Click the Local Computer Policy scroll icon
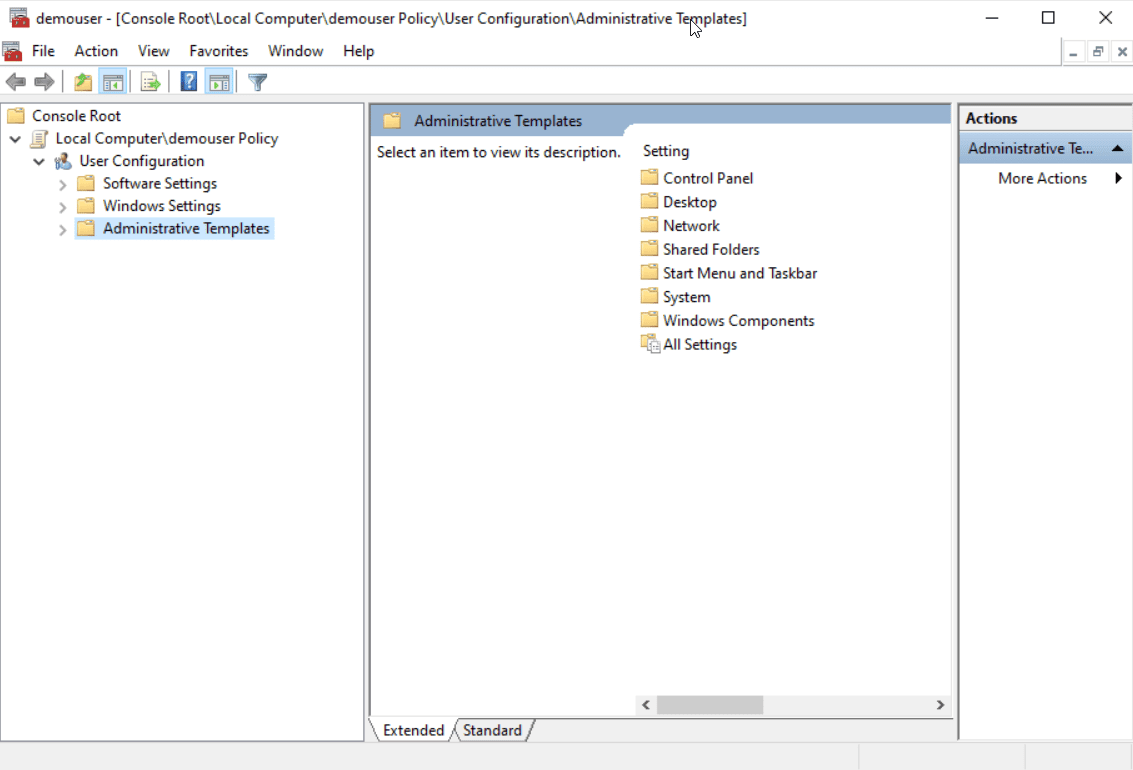 [x=40, y=138]
